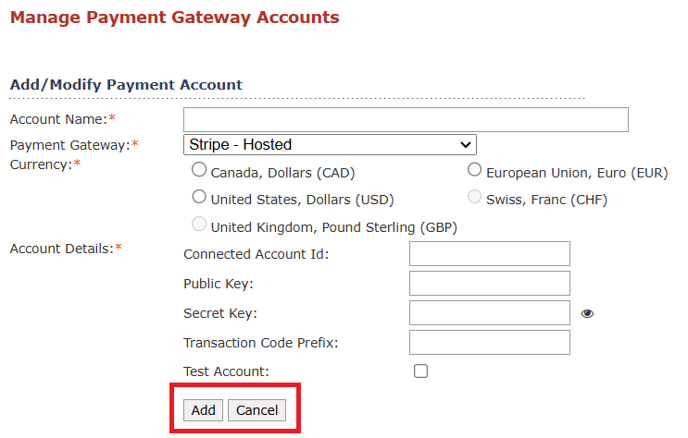
Task: Select United Kingdom, Pound Sterling (GBP) radio
Action: coord(199,224)
